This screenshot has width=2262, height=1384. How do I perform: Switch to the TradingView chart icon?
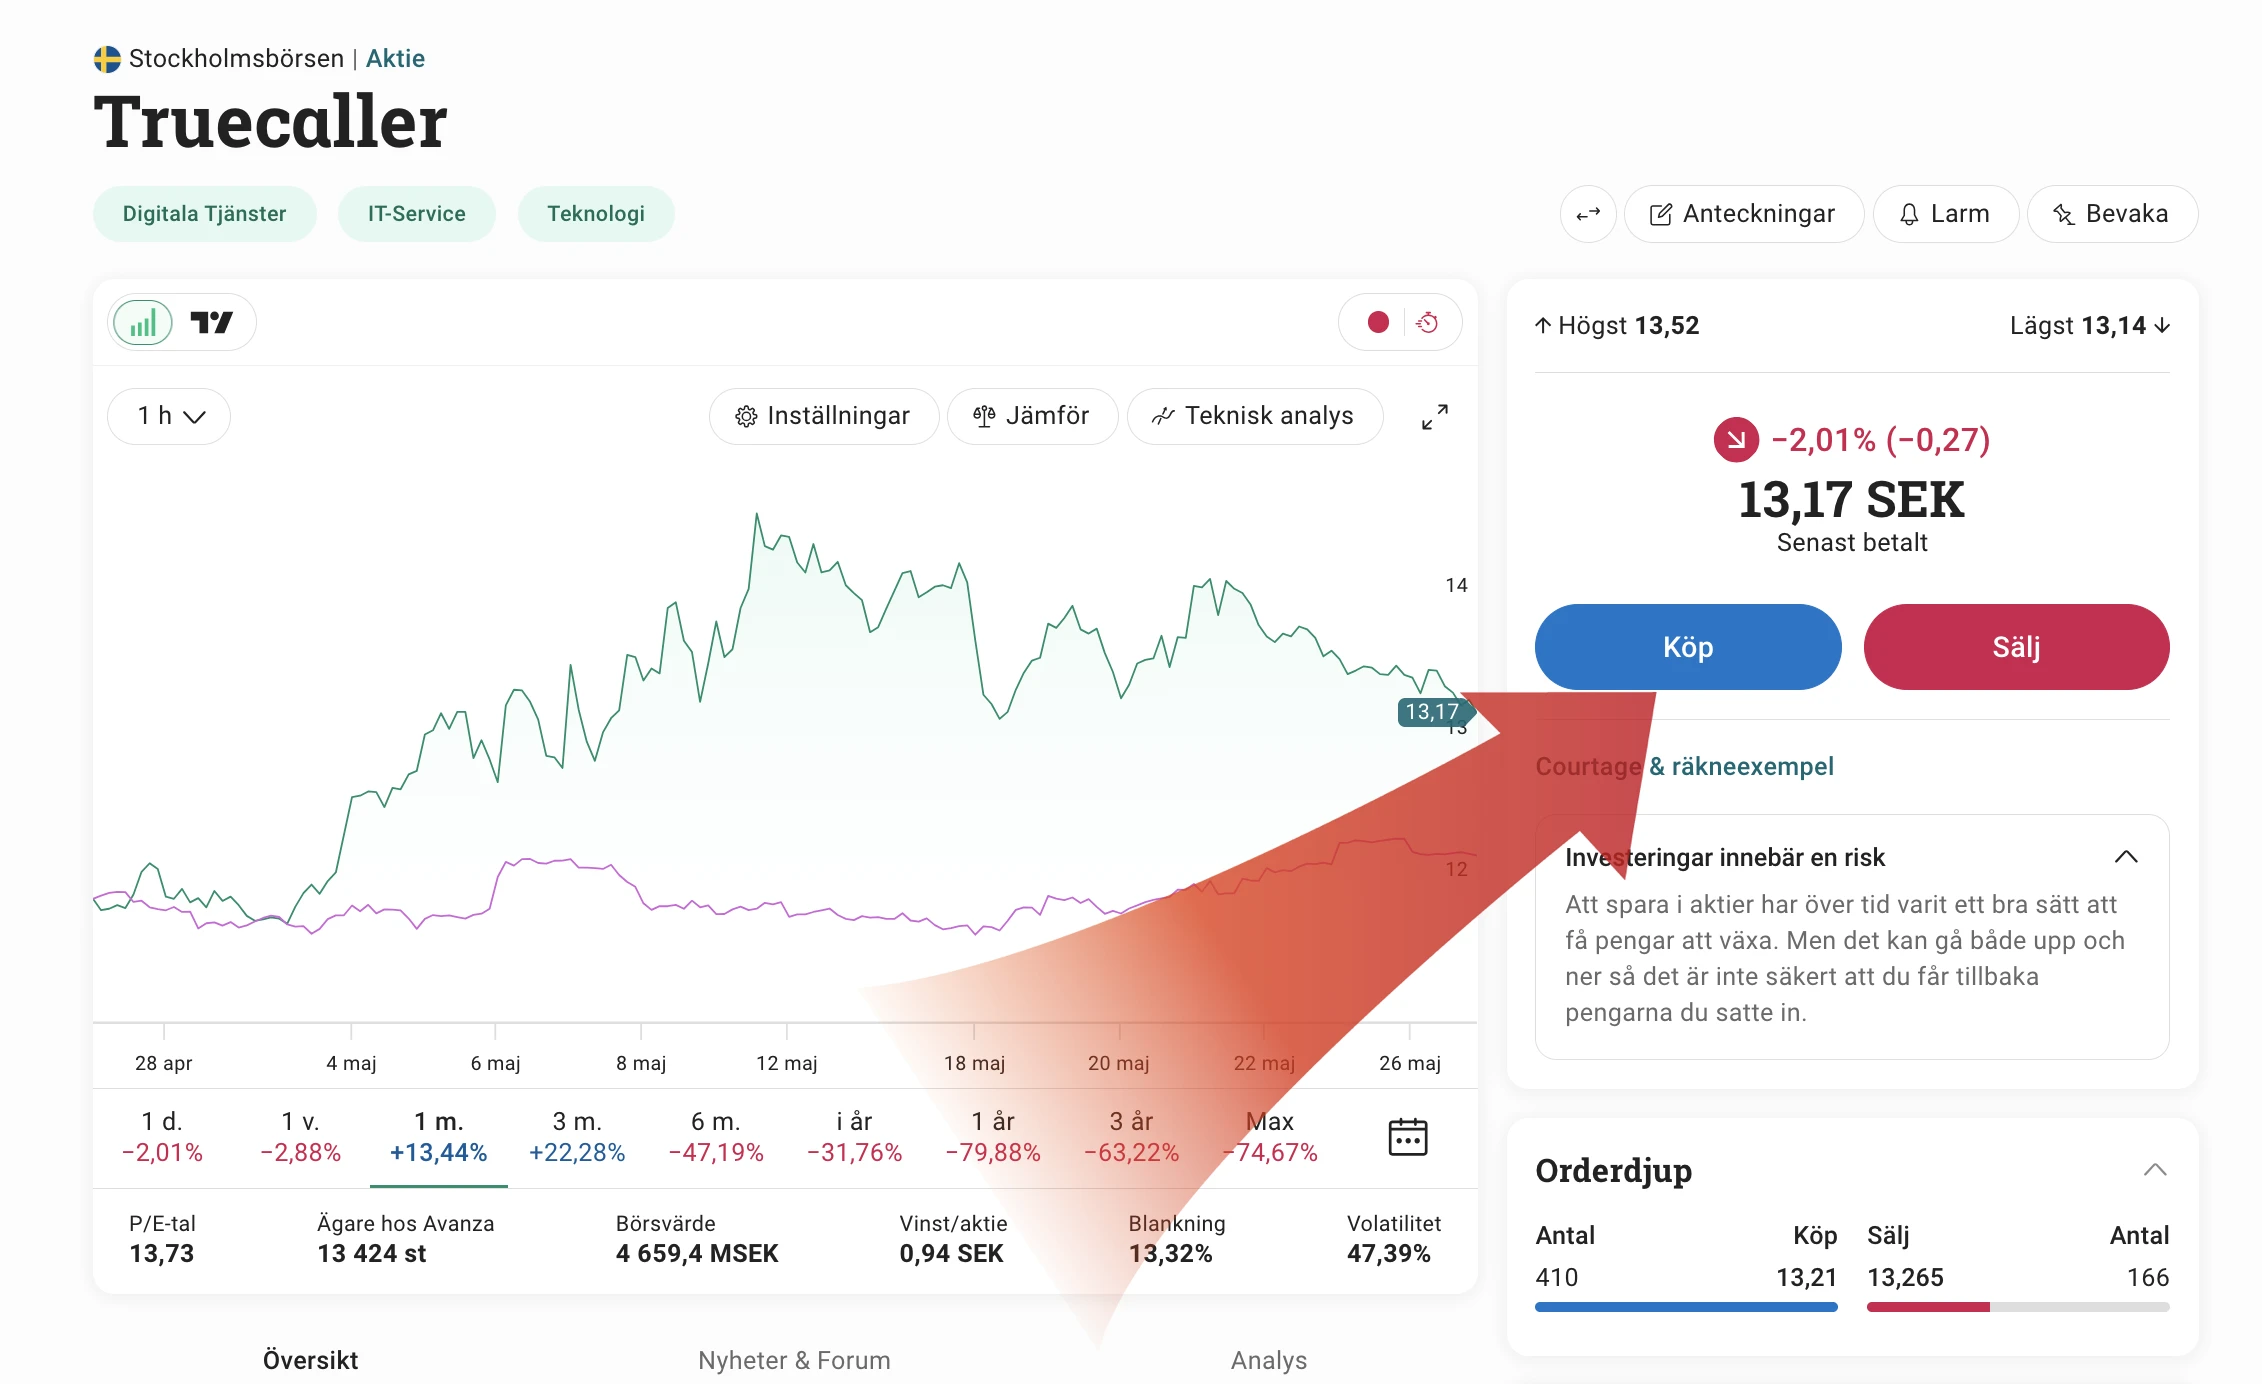click(212, 322)
